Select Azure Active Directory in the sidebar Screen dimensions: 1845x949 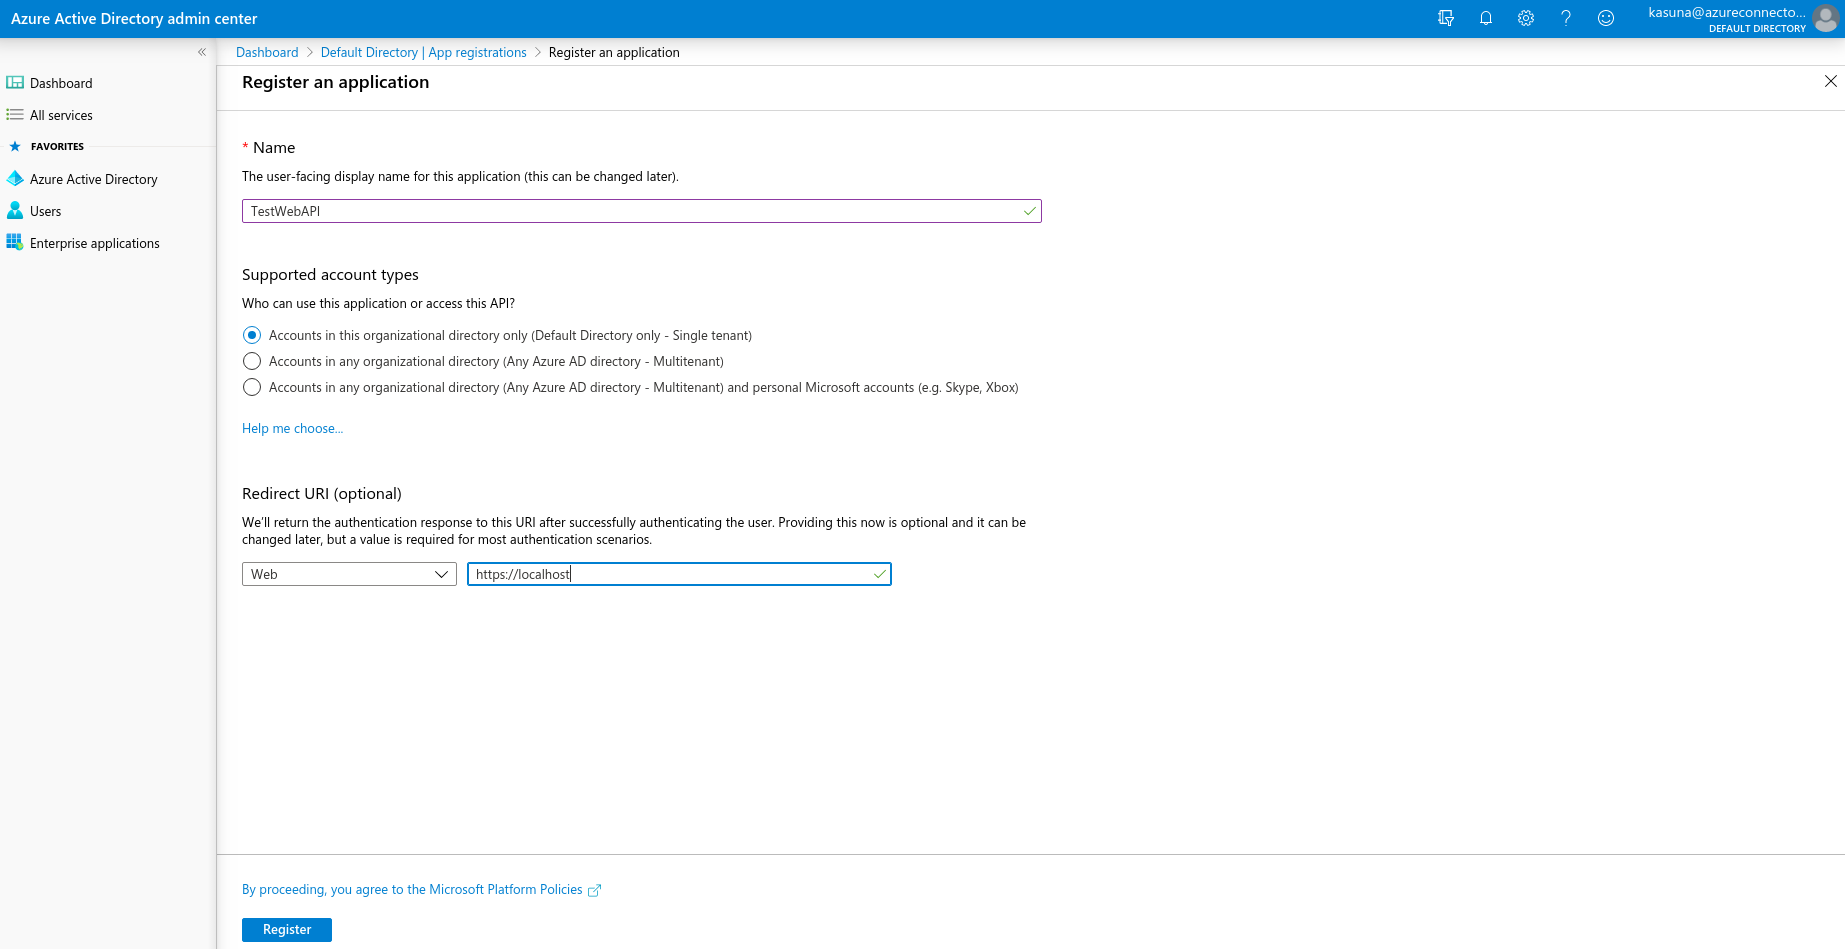click(93, 179)
